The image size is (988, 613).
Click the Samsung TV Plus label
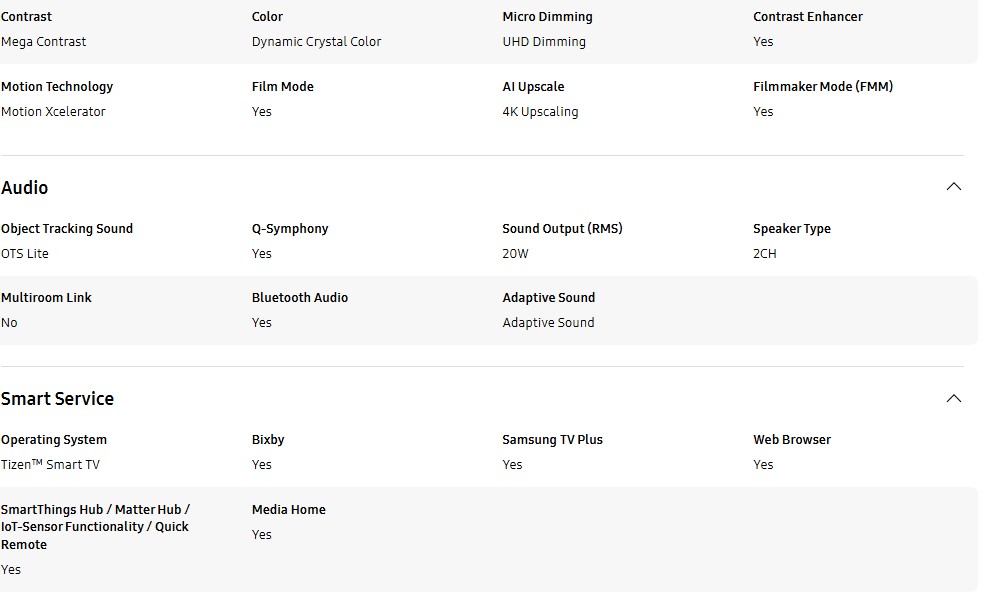[x=552, y=440]
